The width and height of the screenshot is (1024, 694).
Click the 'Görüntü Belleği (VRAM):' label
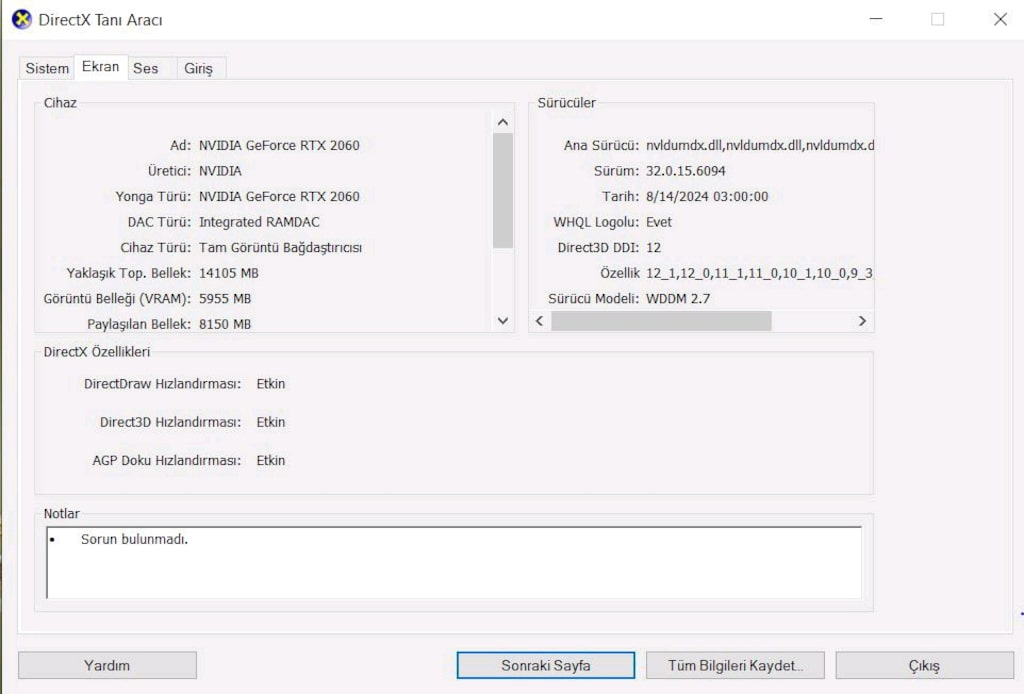117,298
